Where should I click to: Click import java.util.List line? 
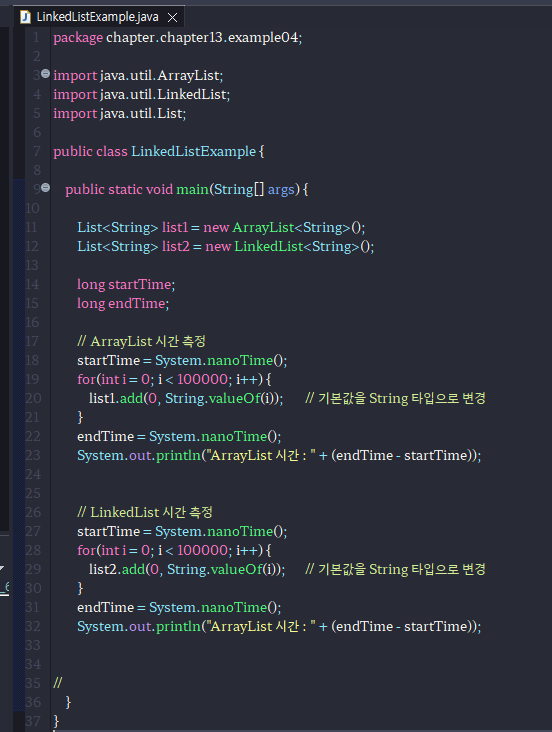coord(120,113)
